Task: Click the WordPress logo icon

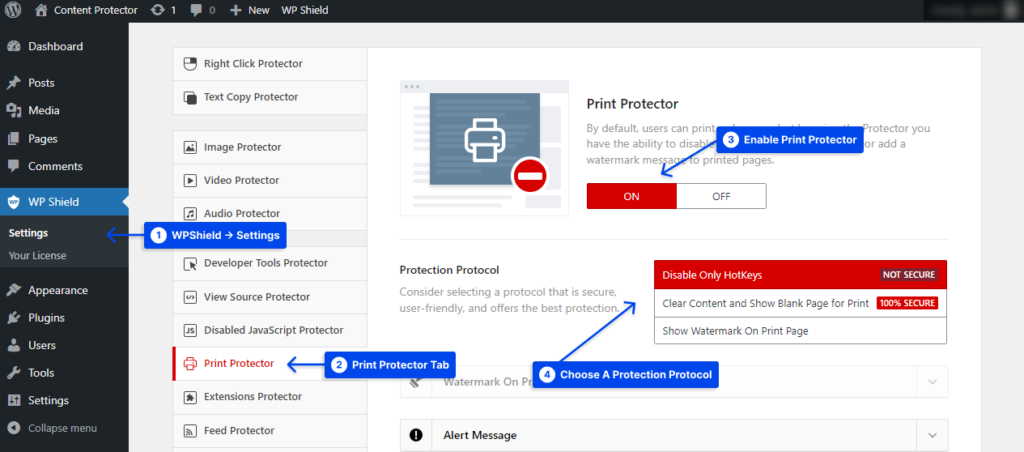Action: click(13, 10)
